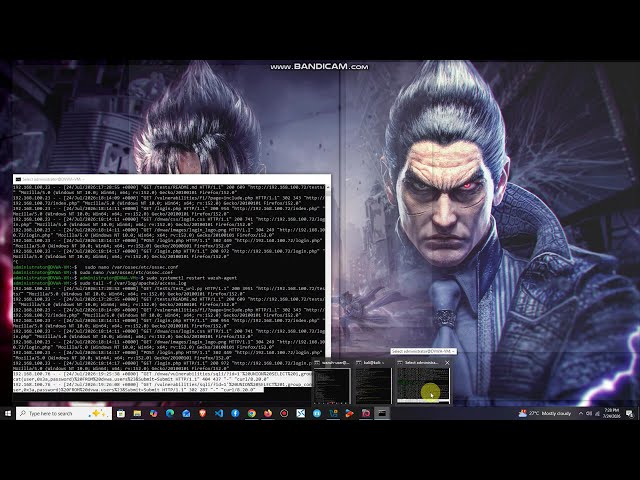Image resolution: width=640 pixels, height=480 pixels.
Task: Close the Select administrator preview with X
Action: 447,362
